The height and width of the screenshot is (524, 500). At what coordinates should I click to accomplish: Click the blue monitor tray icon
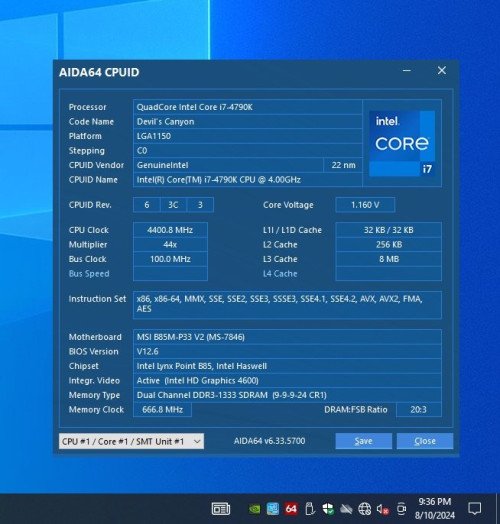273,509
